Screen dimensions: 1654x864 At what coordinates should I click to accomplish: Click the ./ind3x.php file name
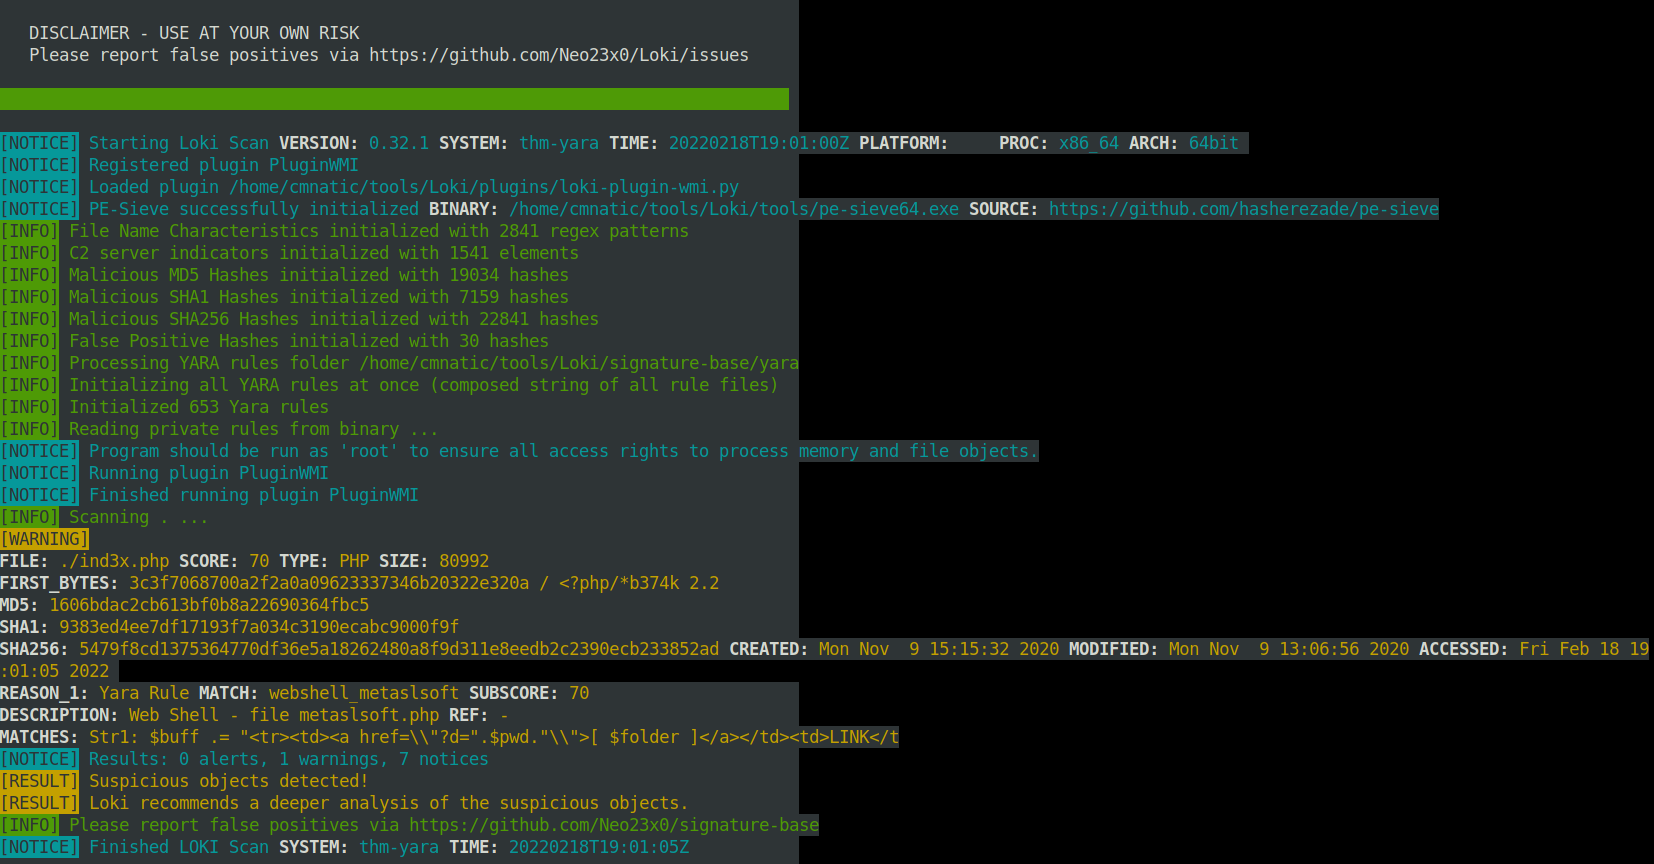(x=114, y=561)
